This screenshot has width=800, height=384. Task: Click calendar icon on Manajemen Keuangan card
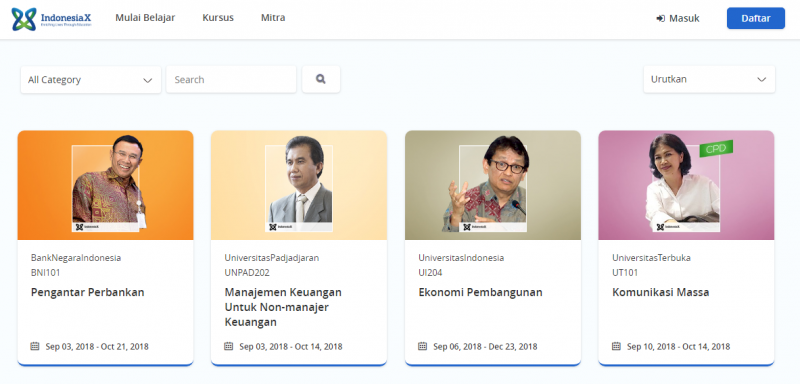click(229, 346)
